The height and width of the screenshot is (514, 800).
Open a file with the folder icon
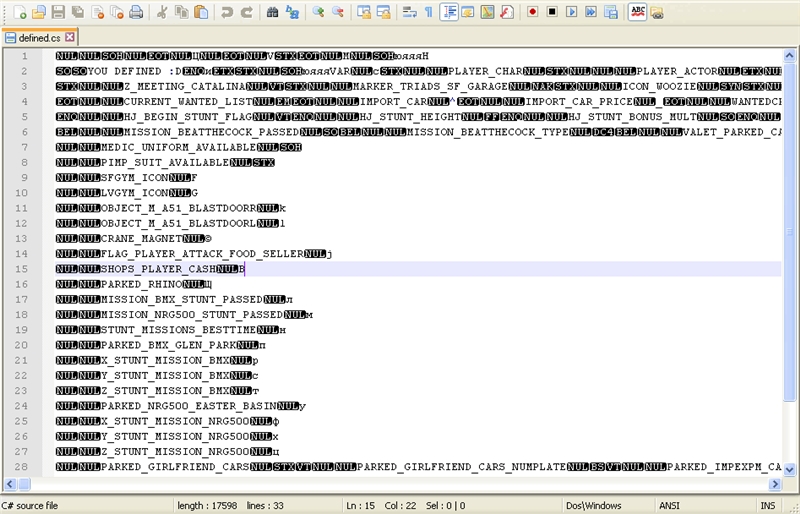pyautogui.click(x=38, y=12)
